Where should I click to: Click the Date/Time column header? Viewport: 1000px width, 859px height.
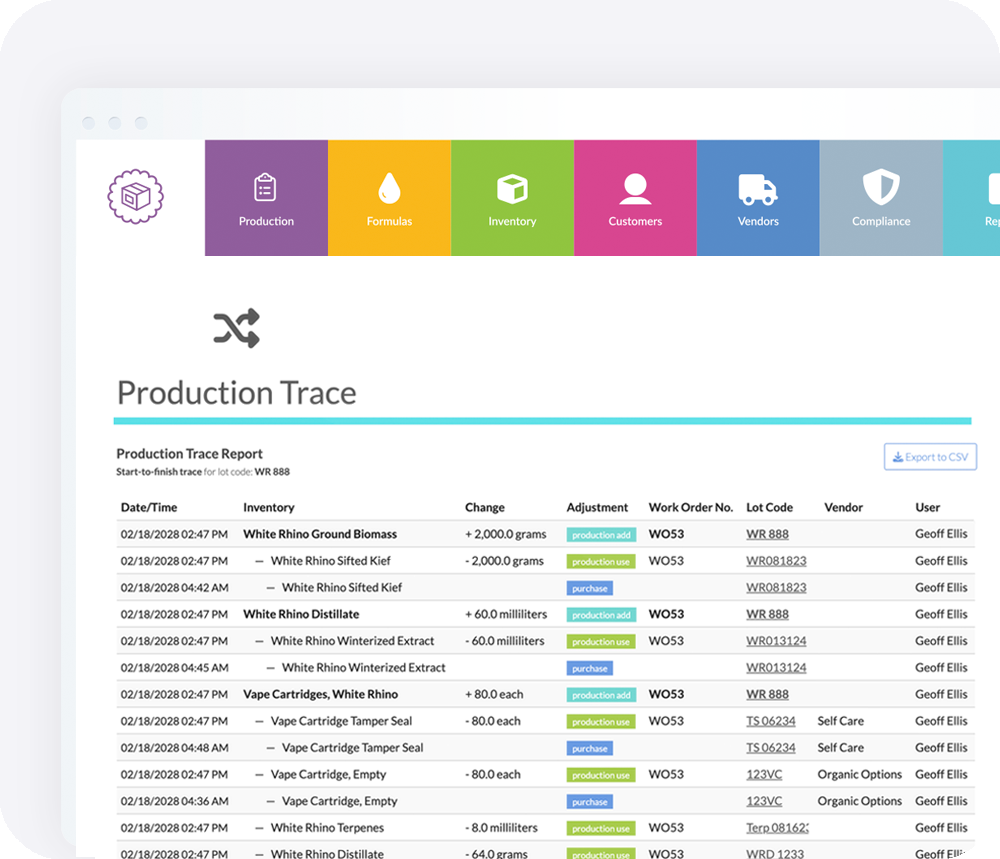click(149, 508)
